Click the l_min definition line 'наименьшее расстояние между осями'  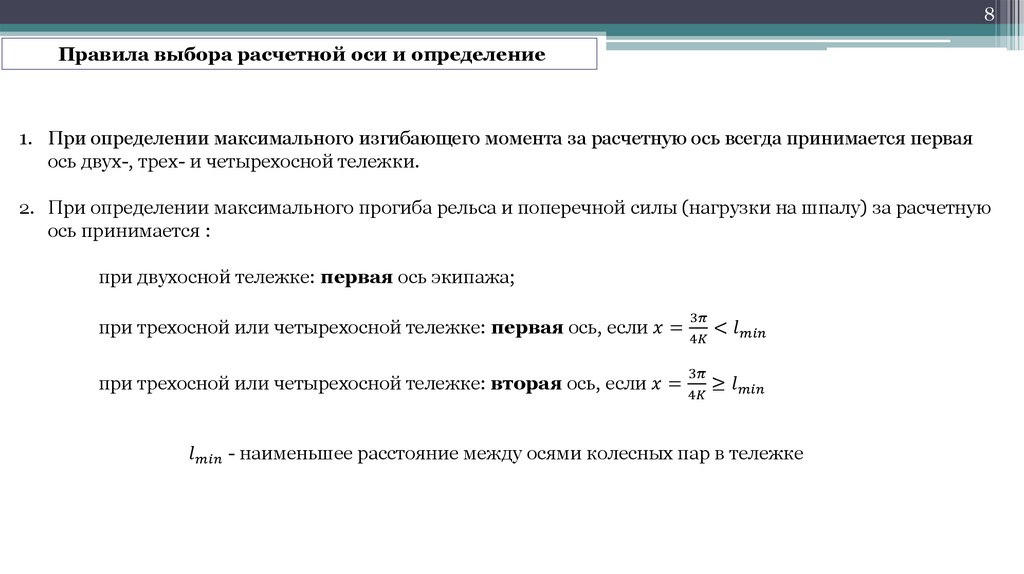point(496,454)
